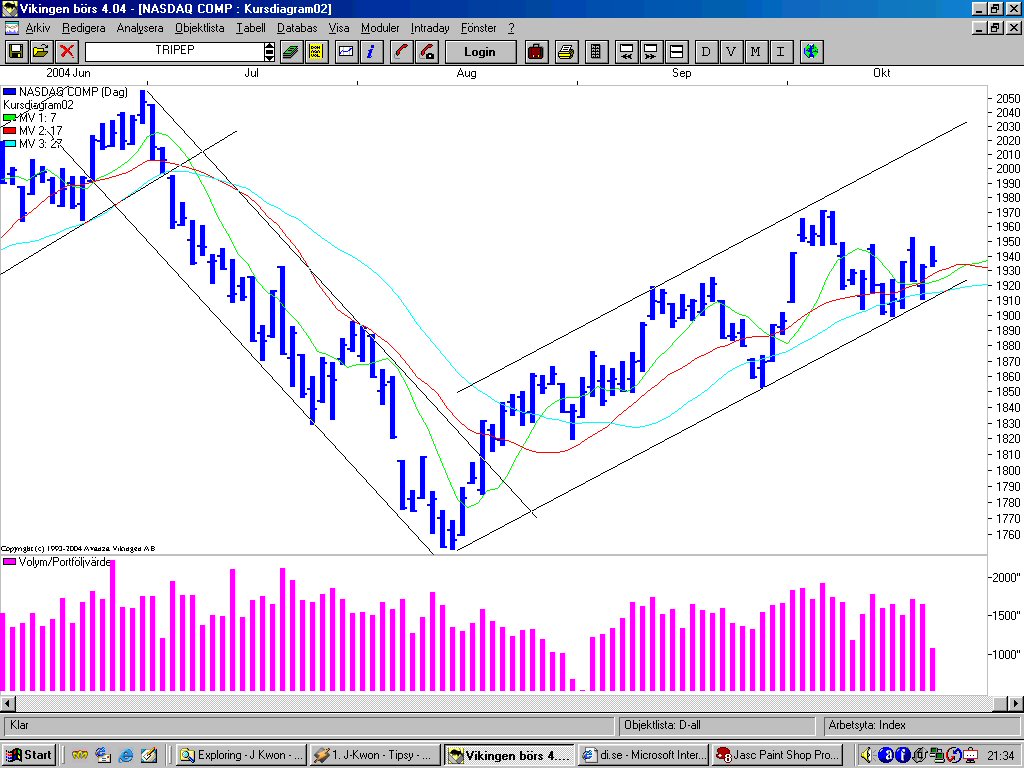The height and width of the screenshot is (768, 1024).
Task: Click the green money stack icon
Action: 291,52
